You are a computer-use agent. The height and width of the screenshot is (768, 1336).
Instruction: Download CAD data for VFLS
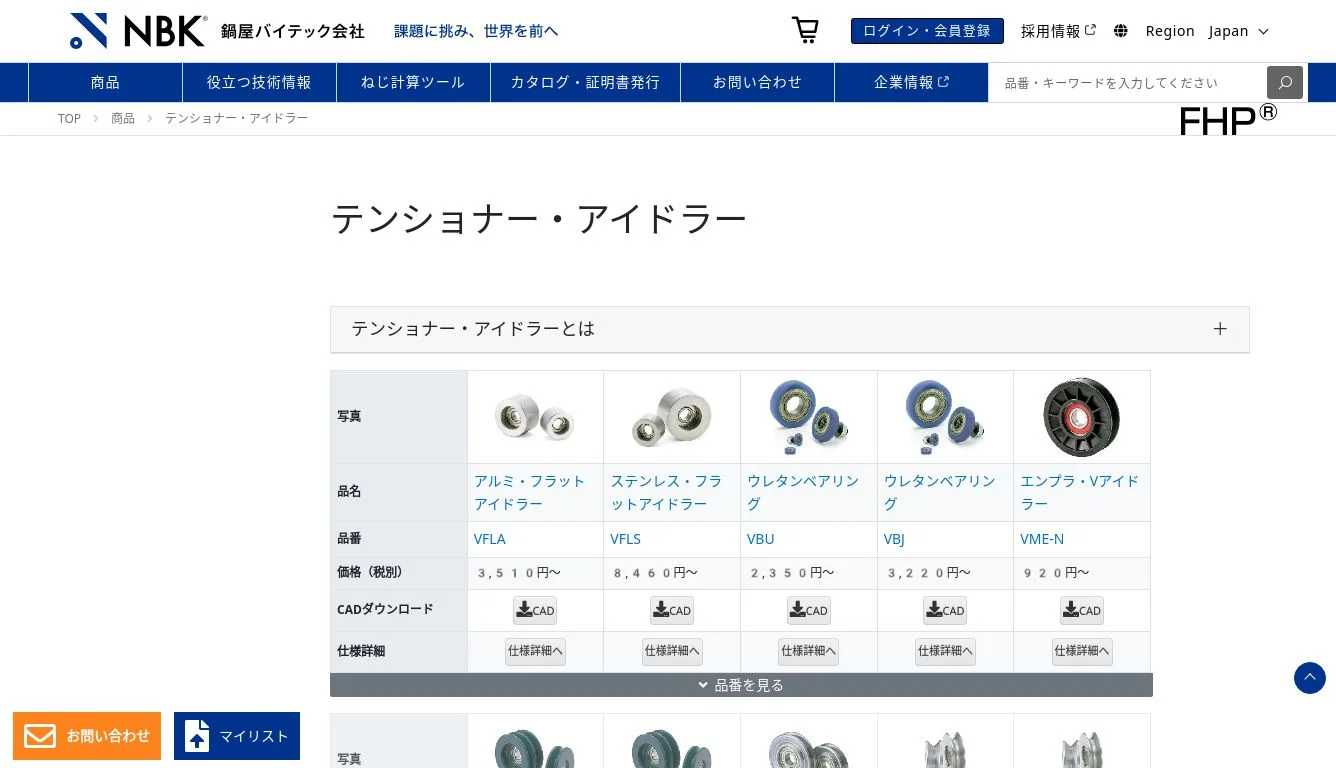click(x=671, y=610)
